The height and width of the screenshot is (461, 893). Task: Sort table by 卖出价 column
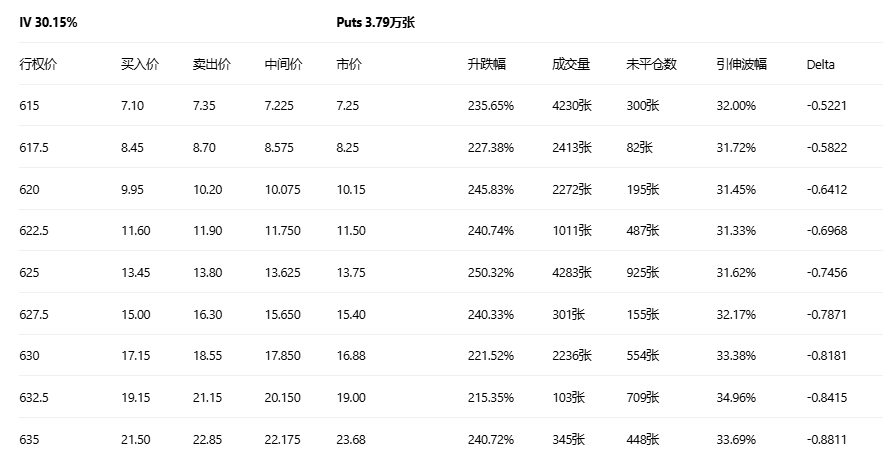tap(211, 65)
